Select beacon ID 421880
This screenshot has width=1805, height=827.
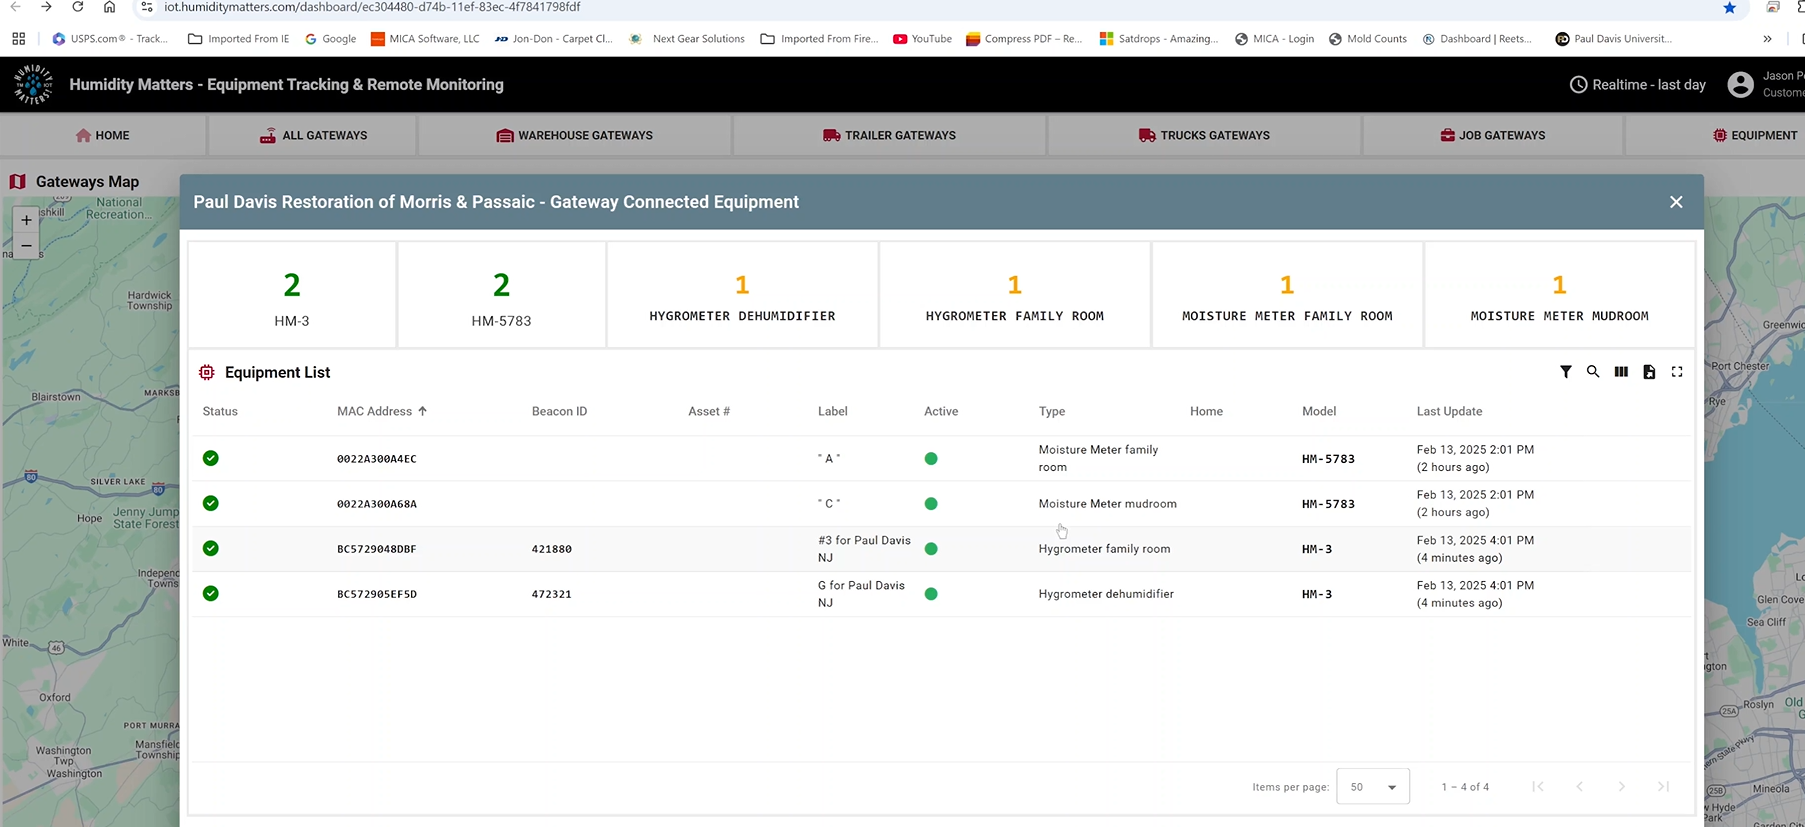point(551,549)
